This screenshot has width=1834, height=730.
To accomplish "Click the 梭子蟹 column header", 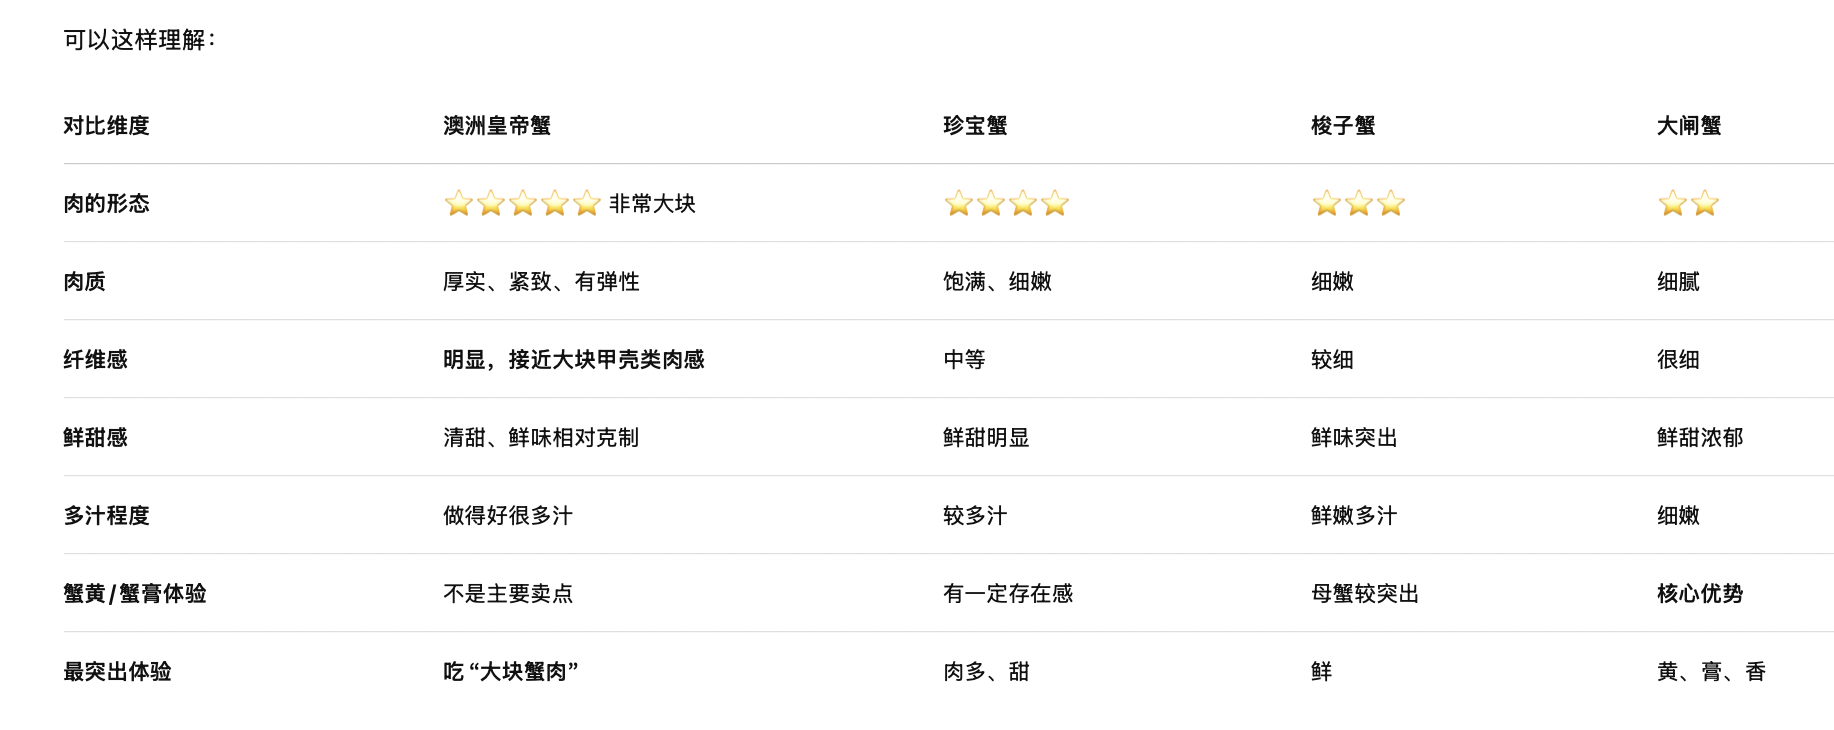I will (1344, 126).
